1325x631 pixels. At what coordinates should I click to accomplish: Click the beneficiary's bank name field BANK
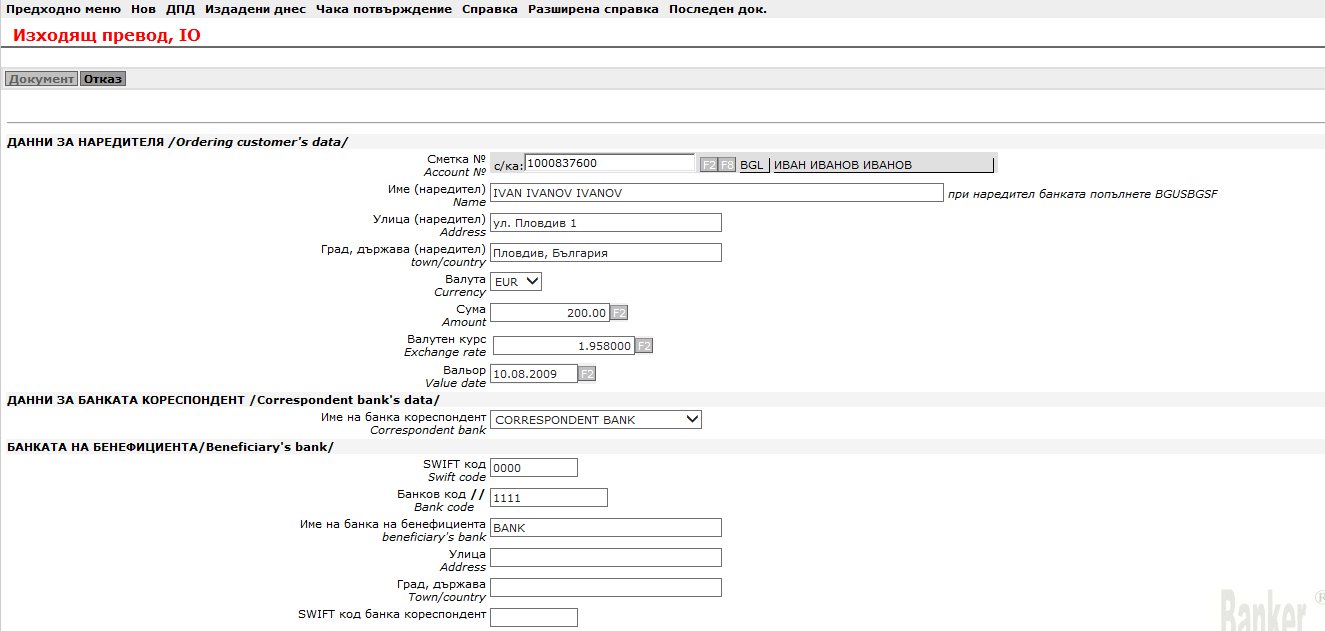pyautogui.click(x=606, y=527)
